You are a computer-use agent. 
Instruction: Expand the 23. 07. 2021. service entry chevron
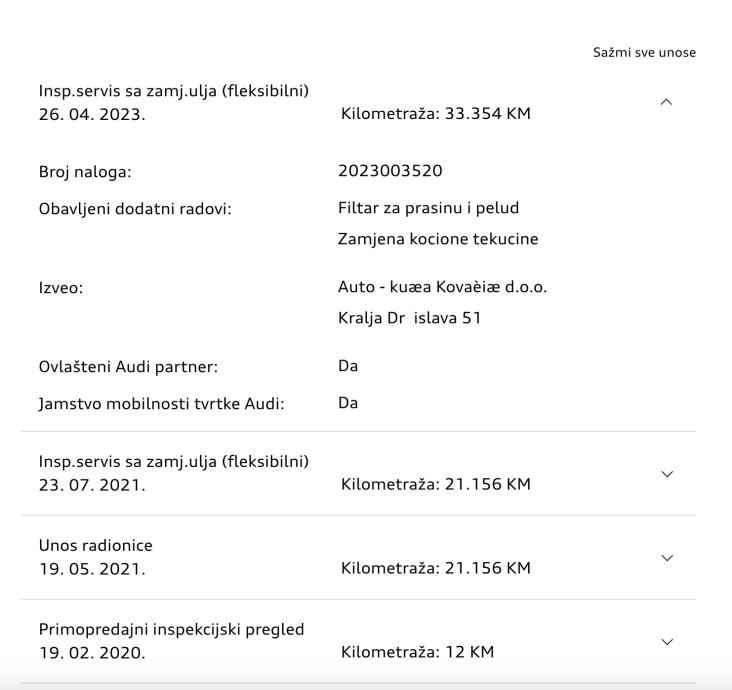[x=668, y=474]
